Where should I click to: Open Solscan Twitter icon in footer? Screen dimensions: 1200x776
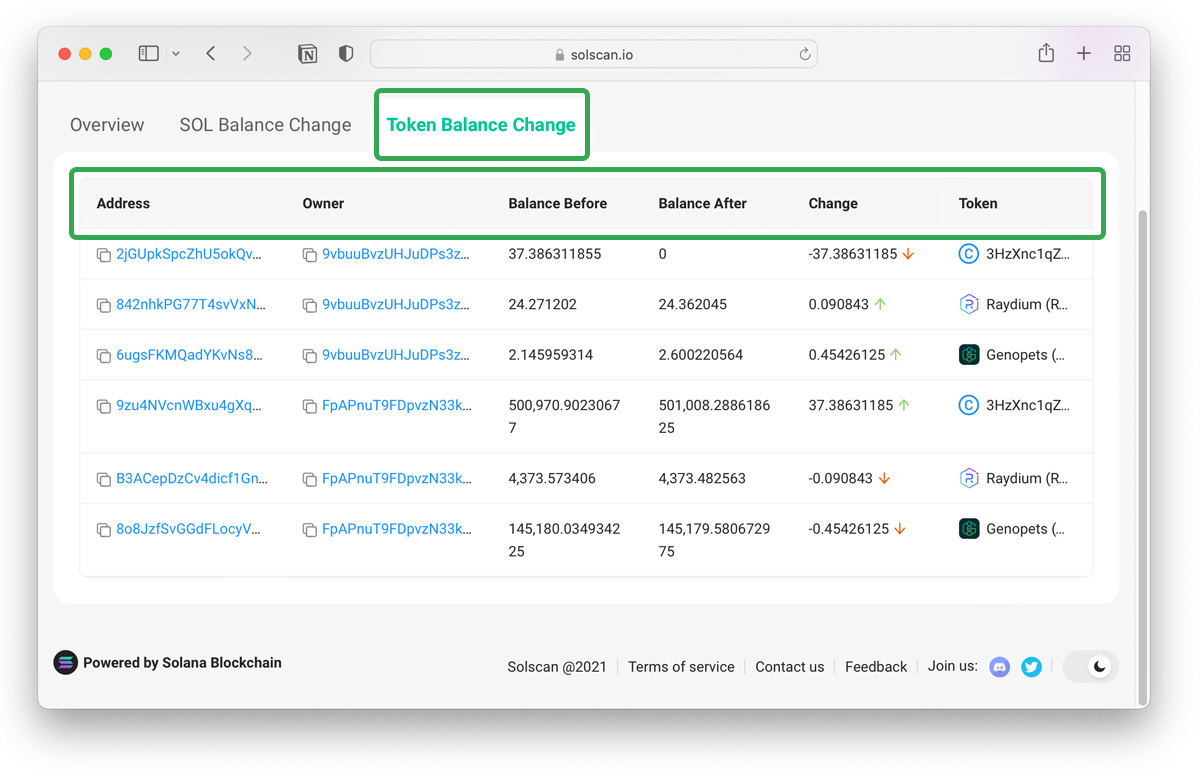point(1031,666)
